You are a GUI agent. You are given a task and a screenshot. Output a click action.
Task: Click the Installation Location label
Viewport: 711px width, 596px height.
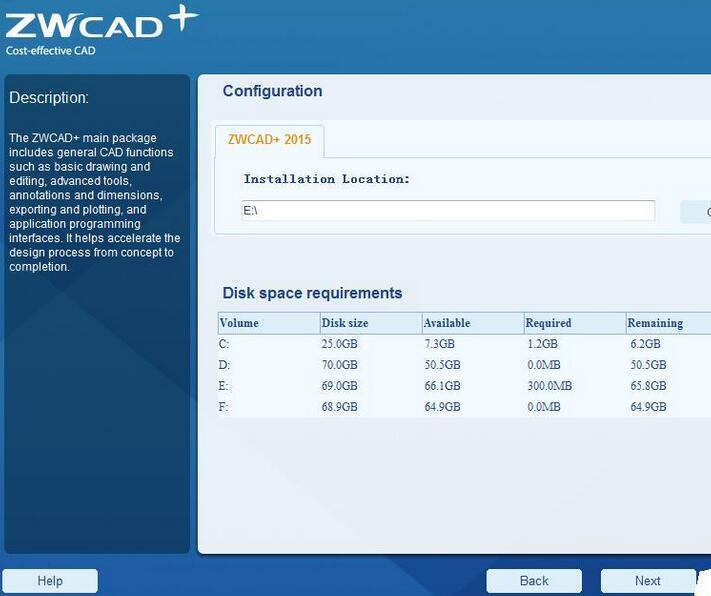pos(326,179)
